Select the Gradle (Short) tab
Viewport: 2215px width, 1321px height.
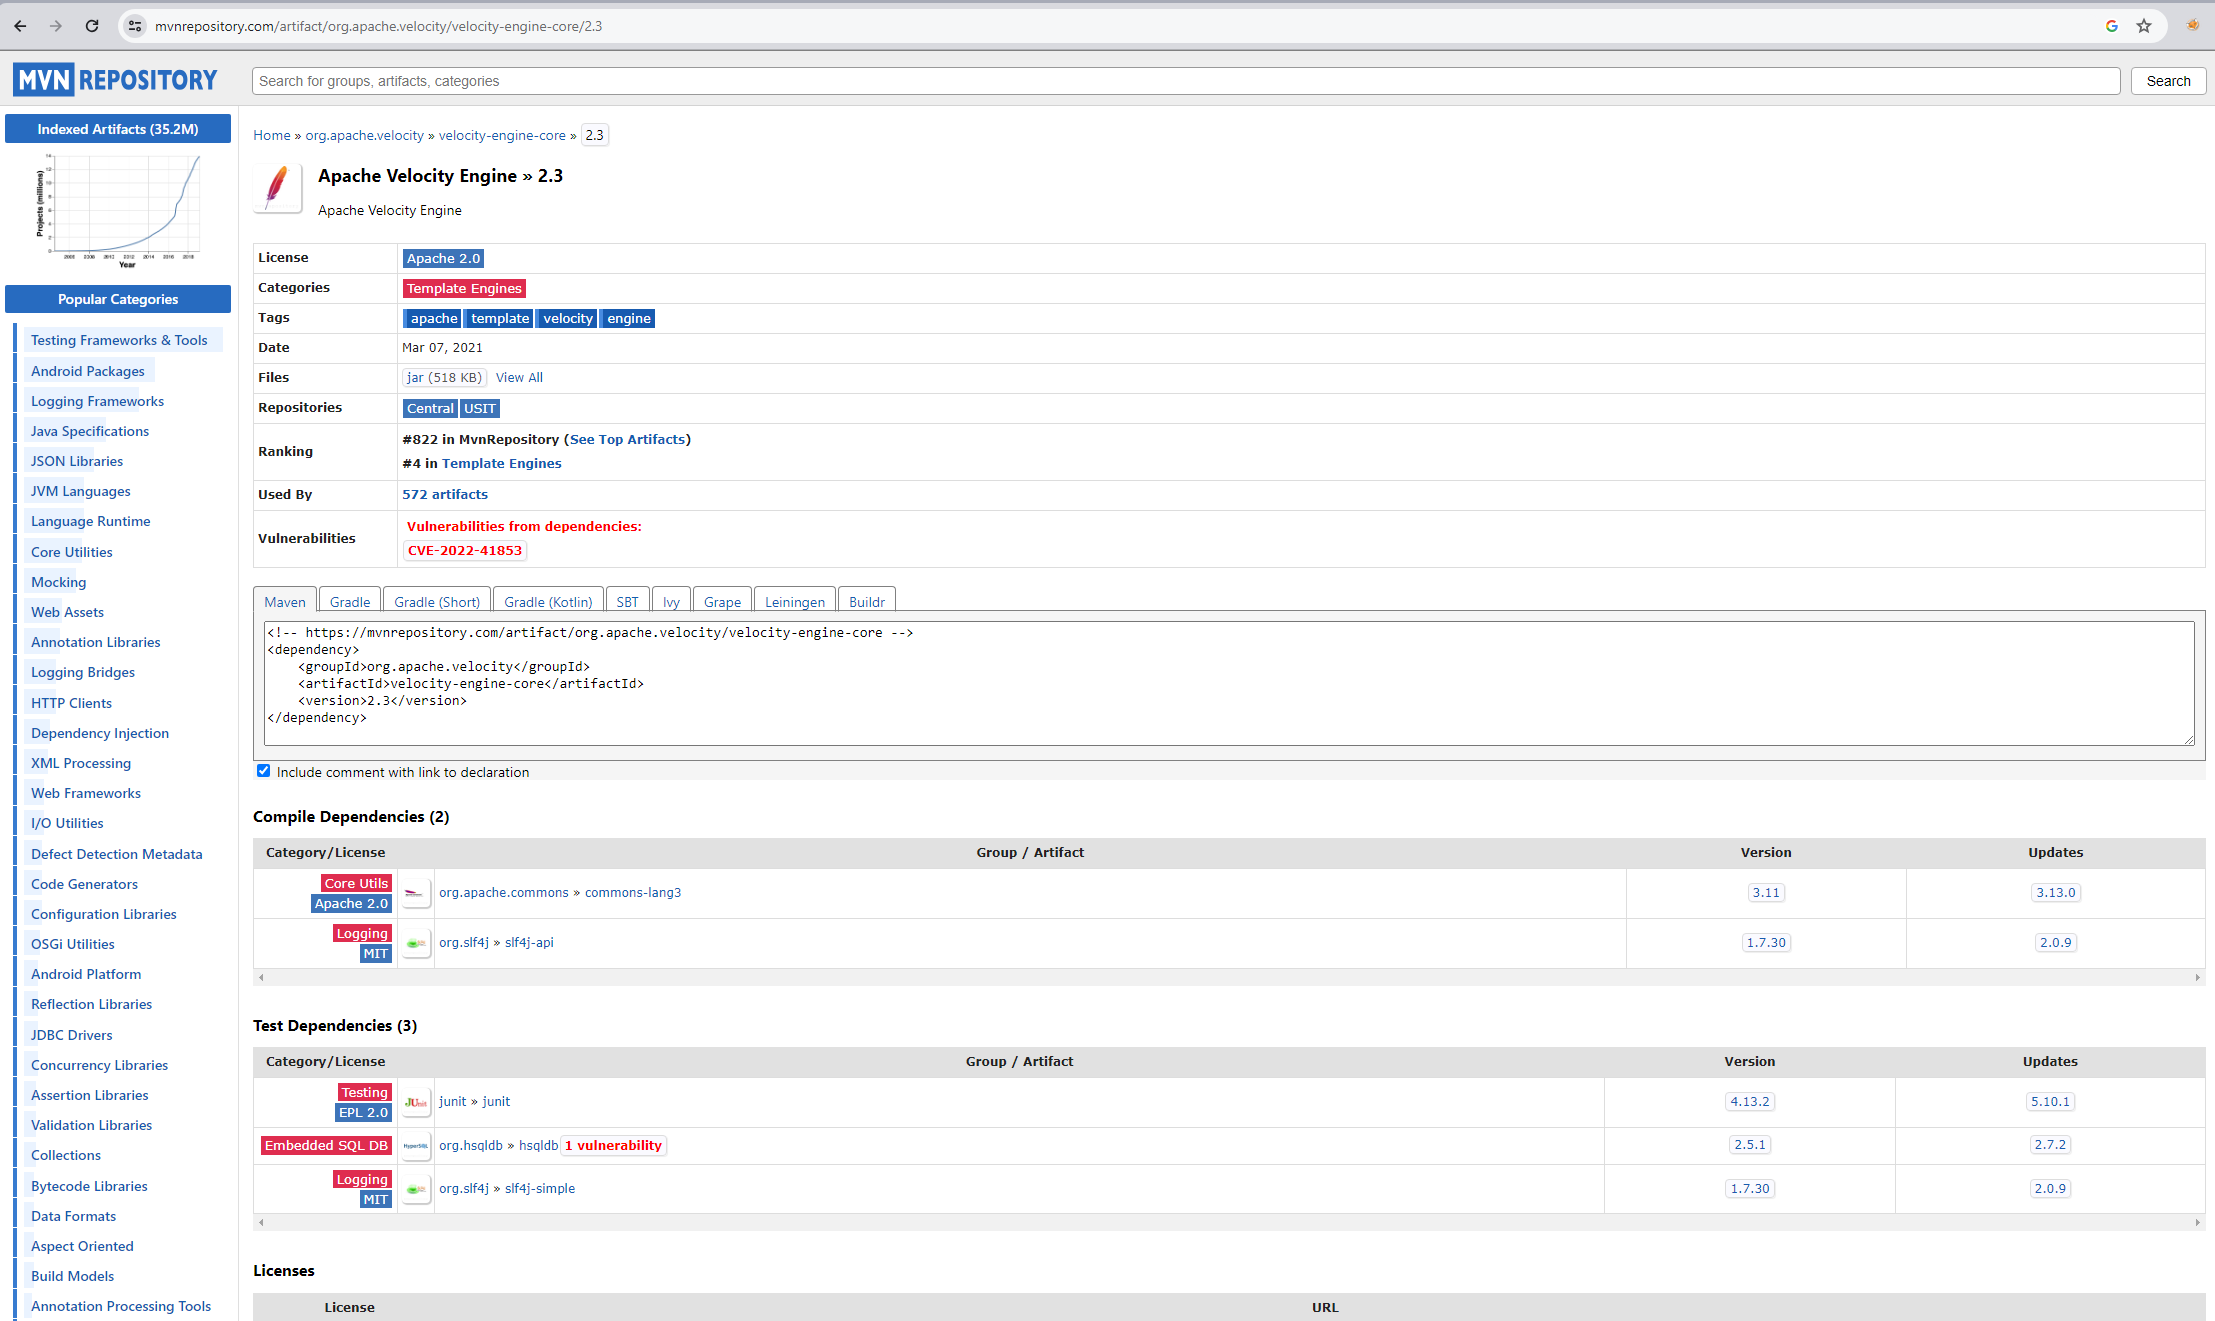coord(437,602)
